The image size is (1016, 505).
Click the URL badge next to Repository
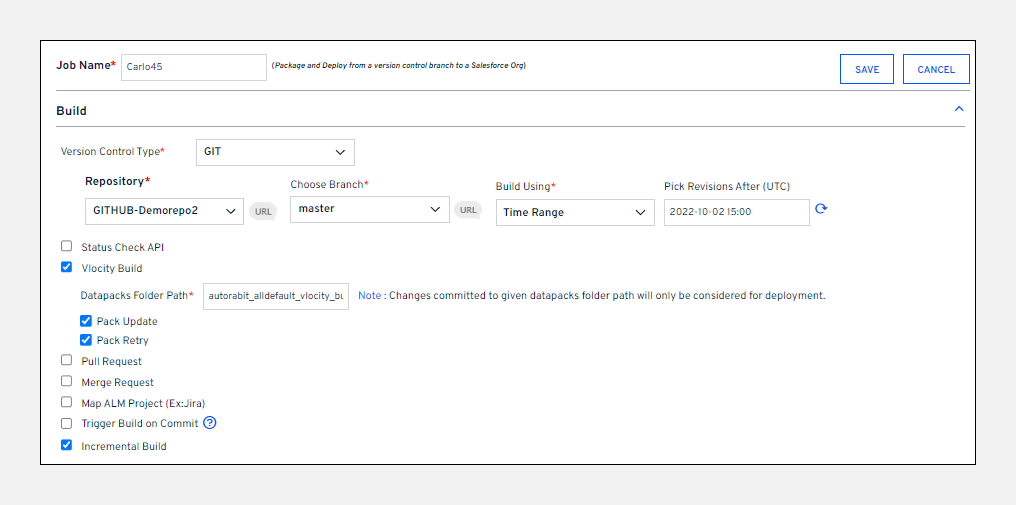click(263, 211)
